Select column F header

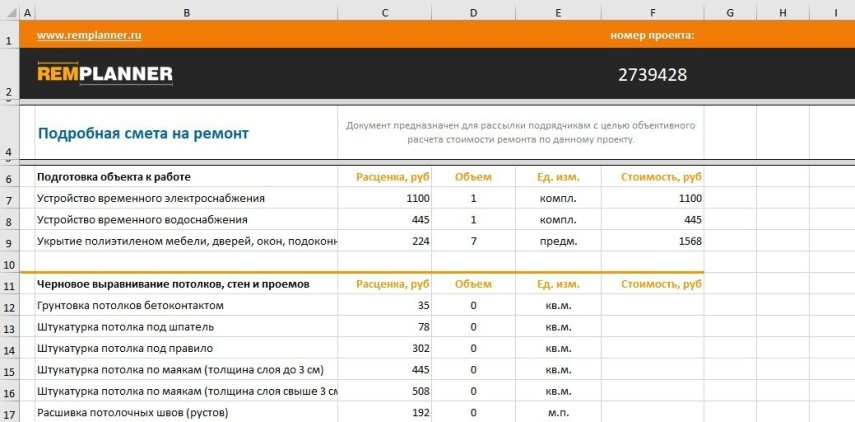coord(652,12)
